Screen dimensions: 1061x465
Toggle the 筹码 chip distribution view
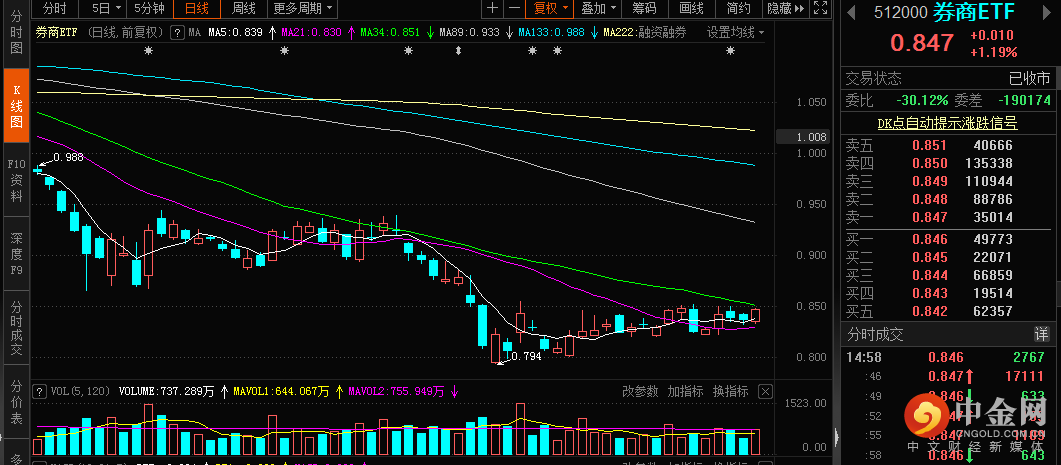(x=644, y=9)
